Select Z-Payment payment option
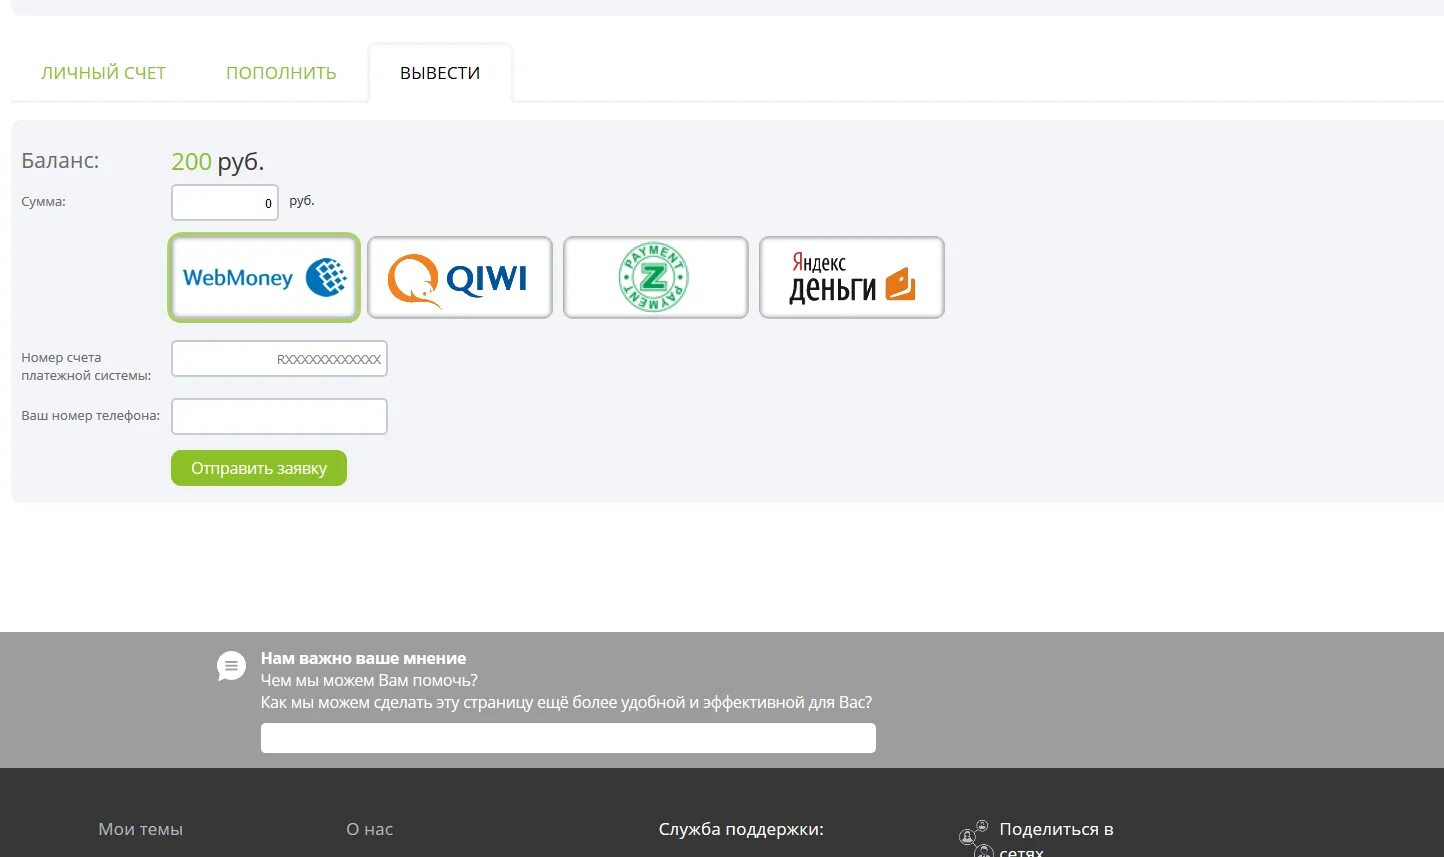This screenshot has height=857, width=1444. (656, 278)
